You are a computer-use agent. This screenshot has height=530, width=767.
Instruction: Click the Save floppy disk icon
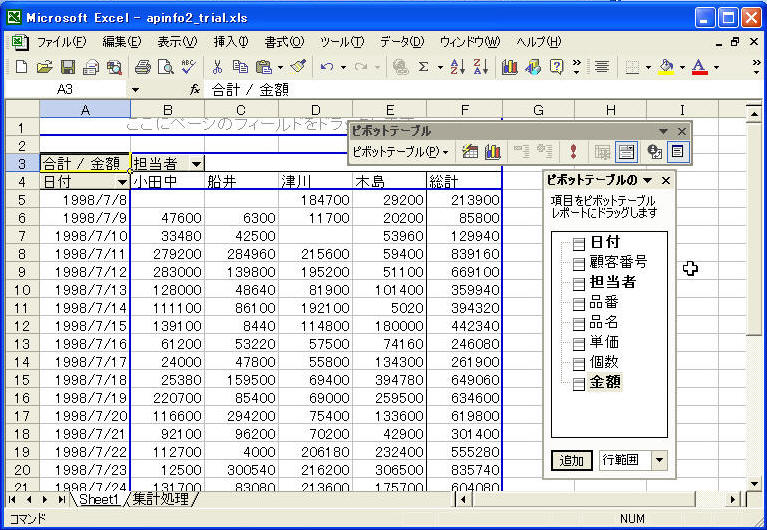(x=68, y=67)
